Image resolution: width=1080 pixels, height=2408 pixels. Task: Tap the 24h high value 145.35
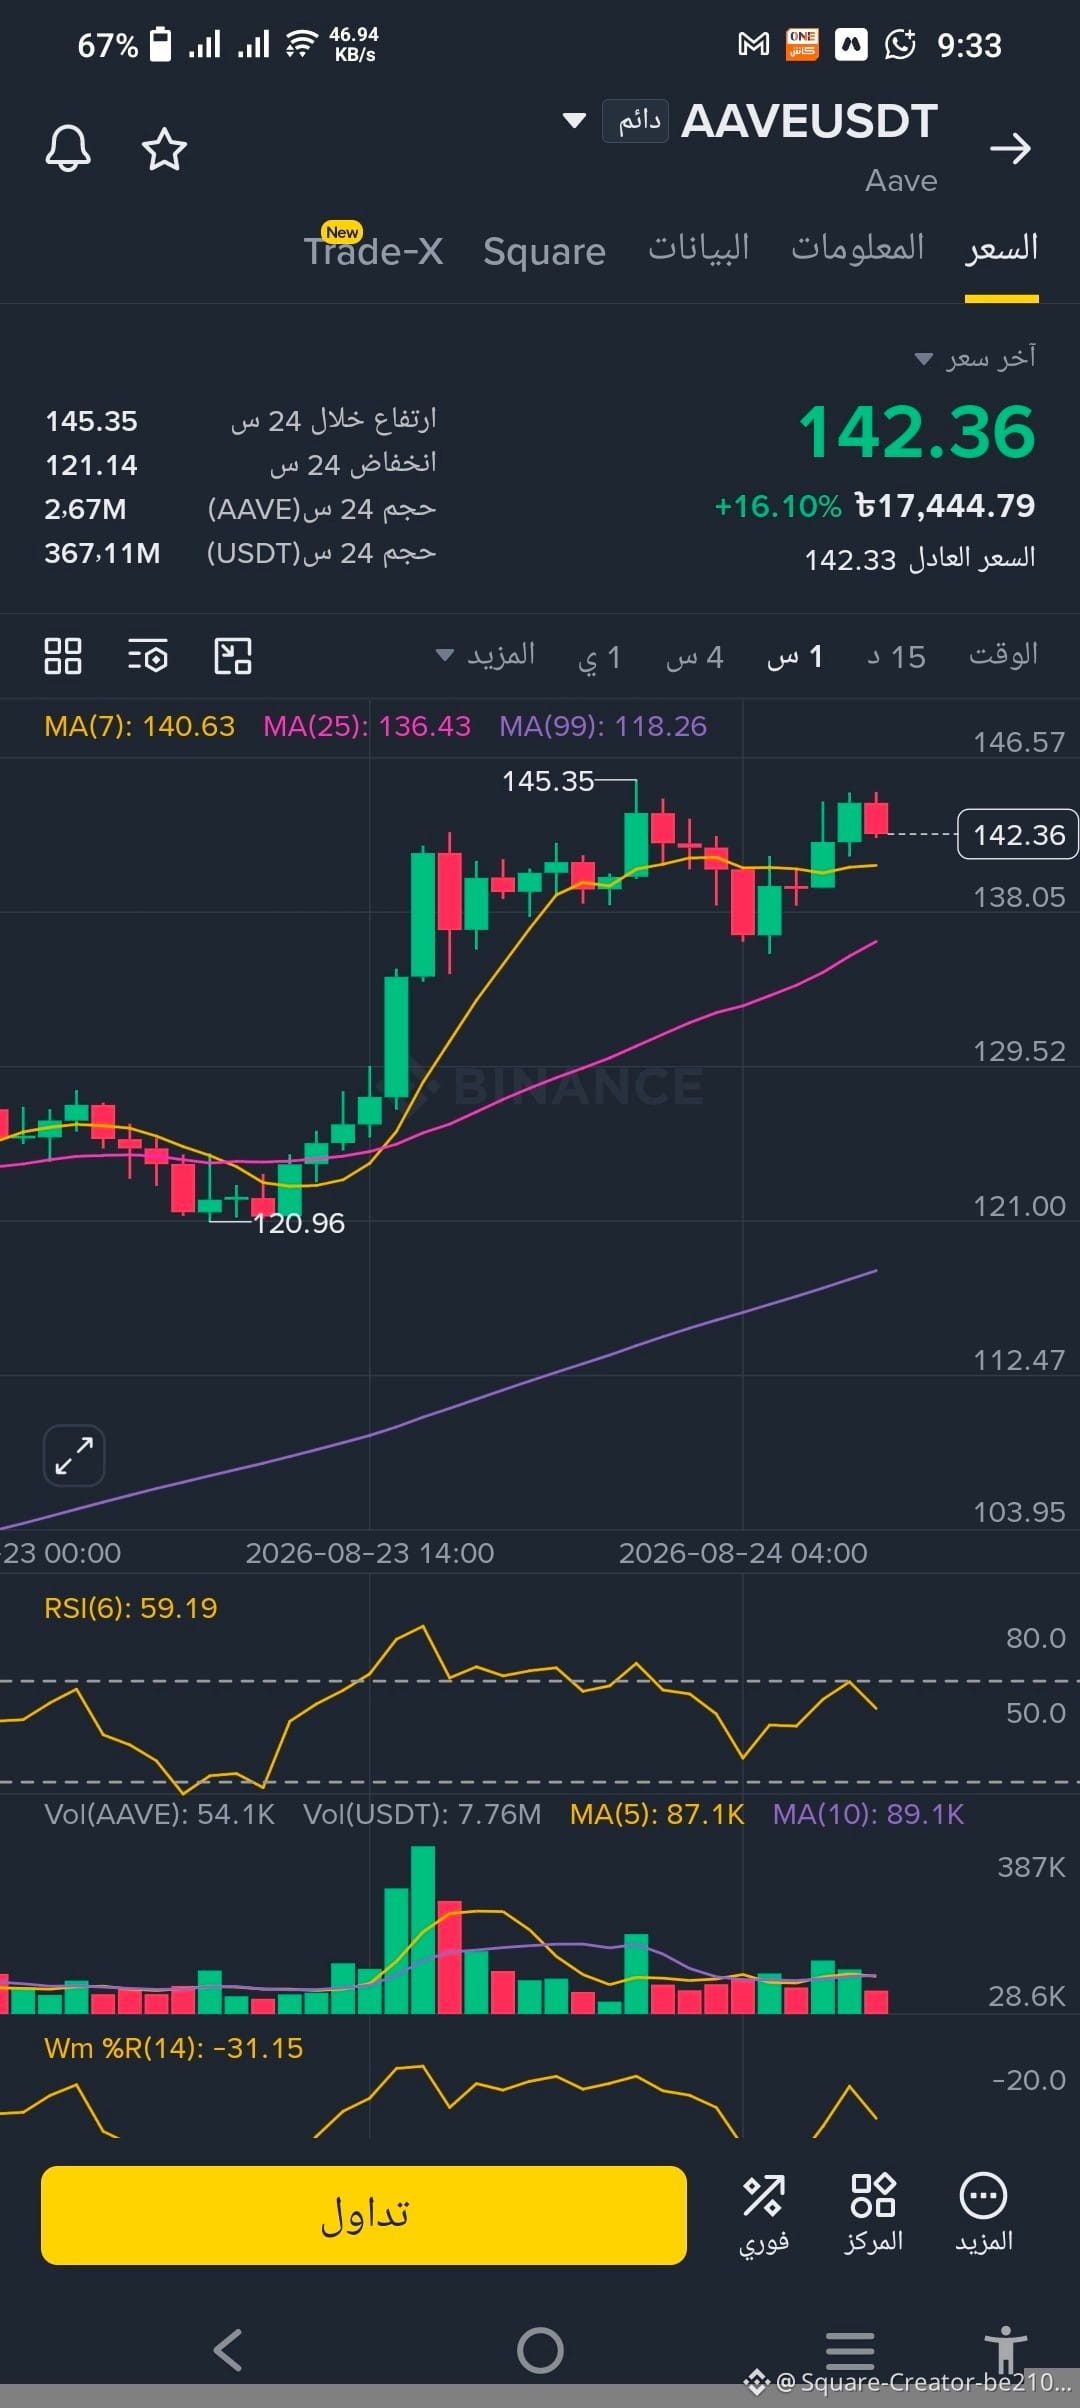pos(91,421)
